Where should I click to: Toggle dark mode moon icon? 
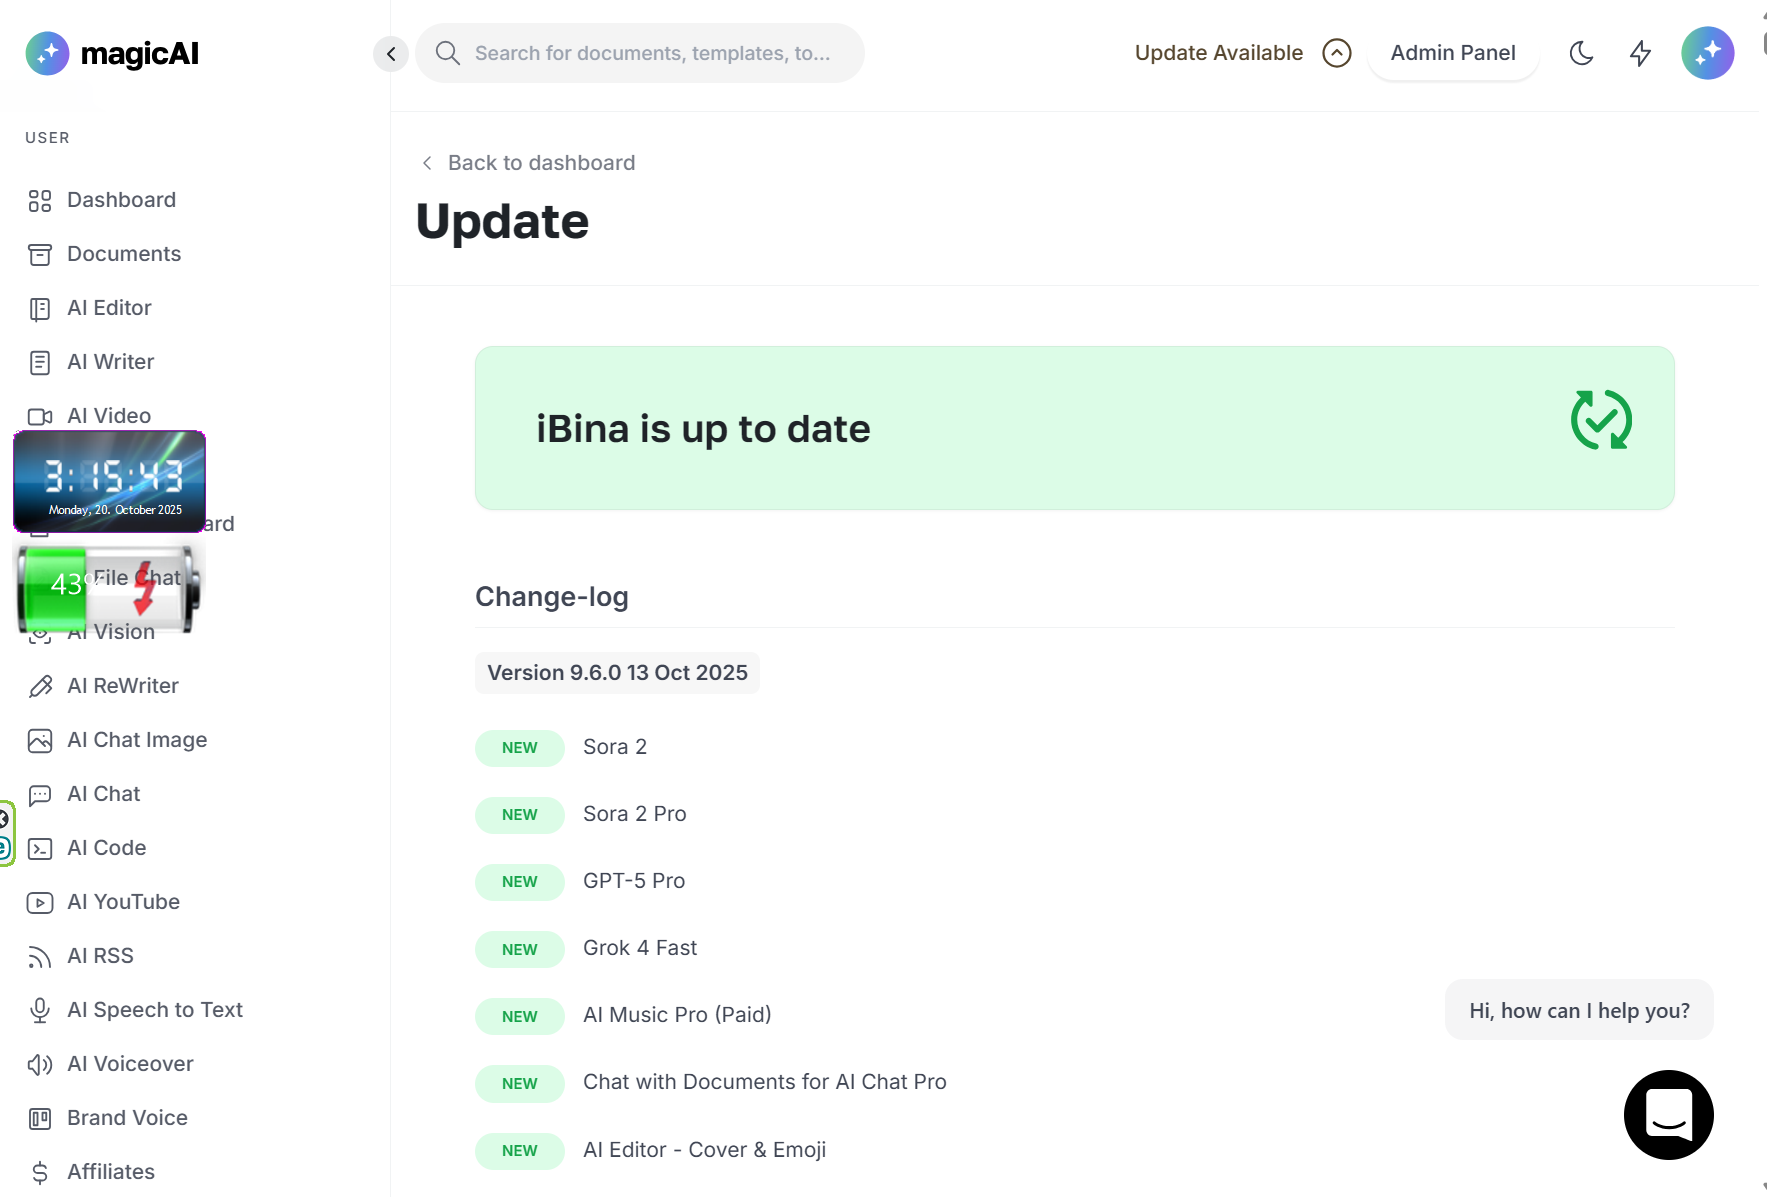pyautogui.click(x=1581, y=53)
